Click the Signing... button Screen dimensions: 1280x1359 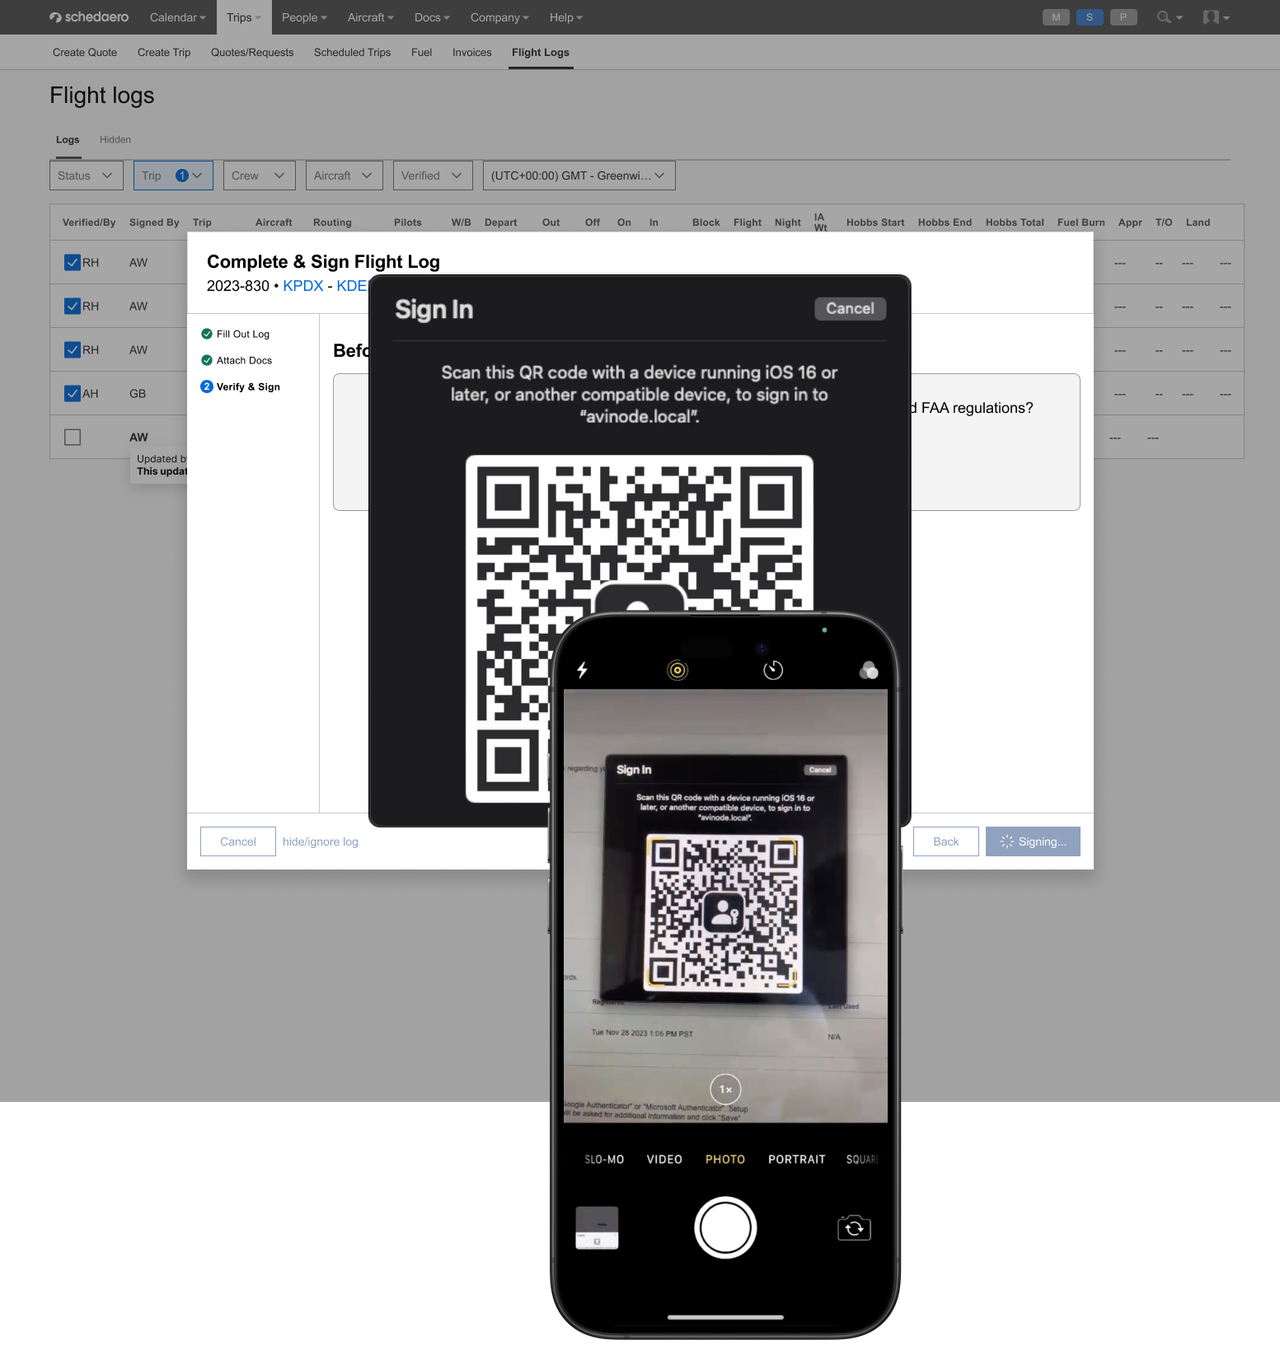coord(1033,842)
